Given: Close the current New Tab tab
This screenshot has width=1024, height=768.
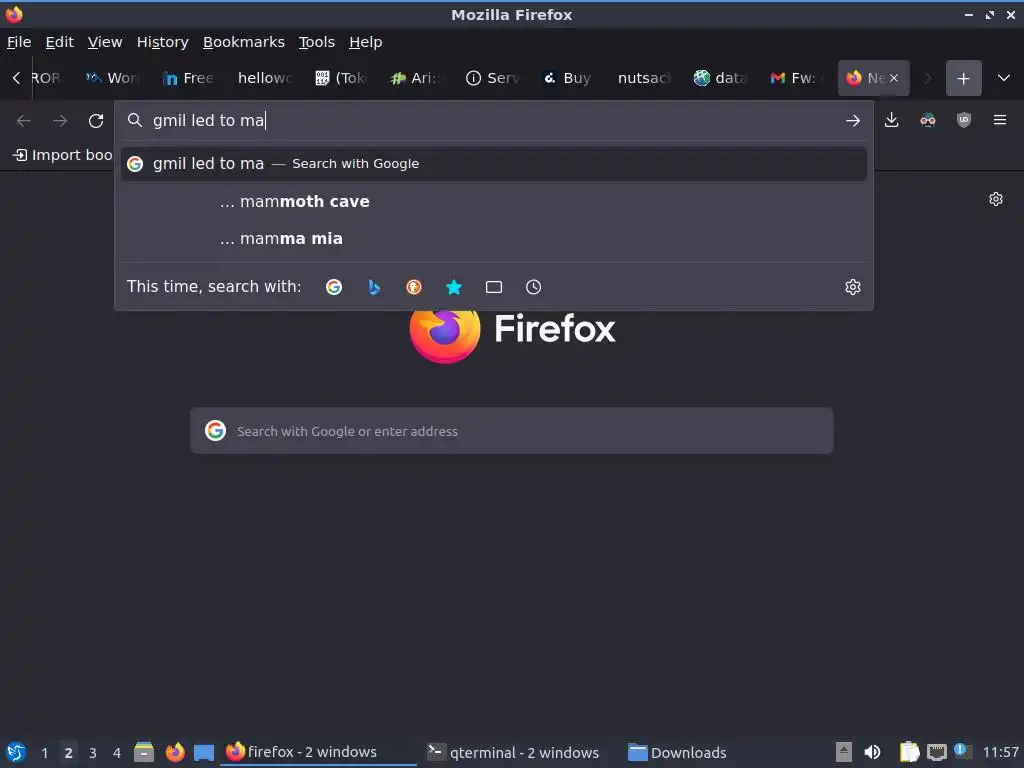Looking at the screenshot, I should [894, 78].
